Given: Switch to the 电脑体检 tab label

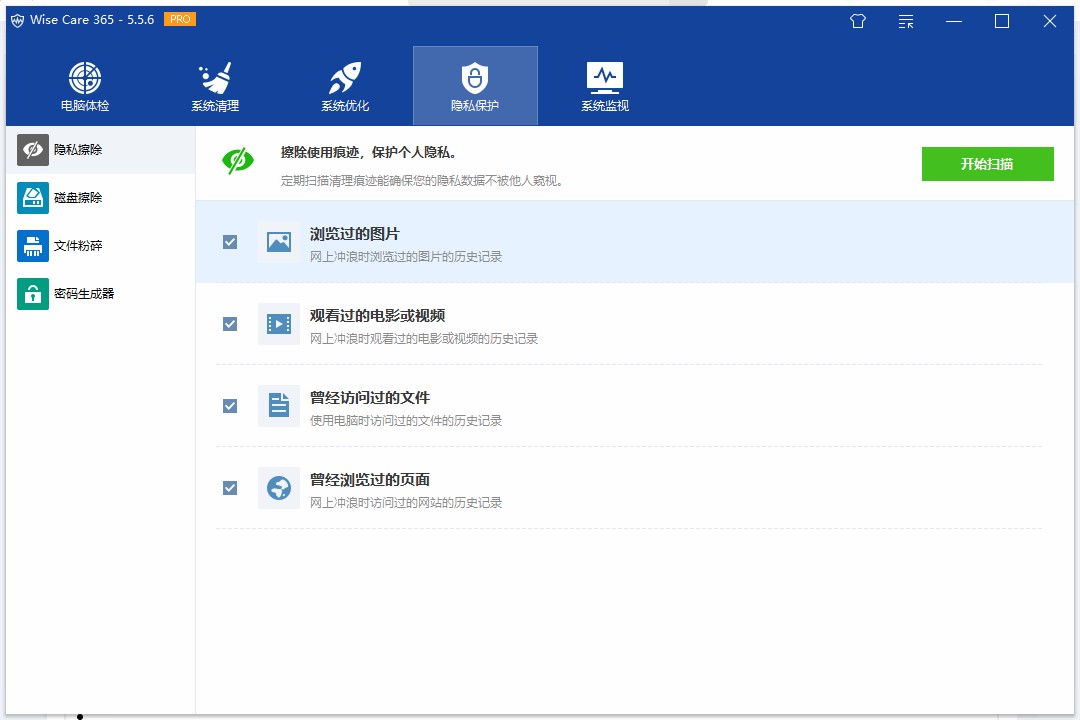Looking at the screenshot, I should click(x=85, y=106).
